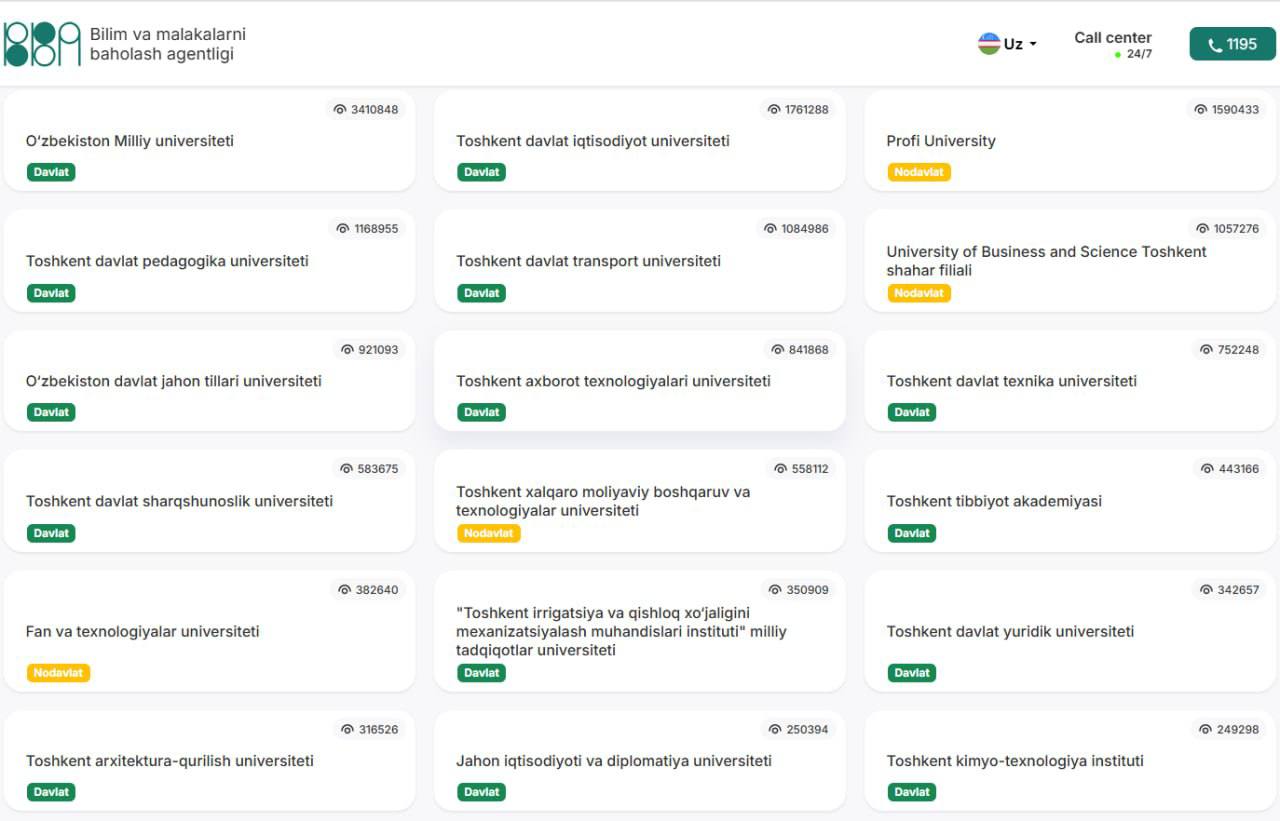Open Toshkent davlat iqtisodiyot universiteti card
The height and width of the screenshot is (821, 1280).
pyautogui.click(x=640, y=140)
